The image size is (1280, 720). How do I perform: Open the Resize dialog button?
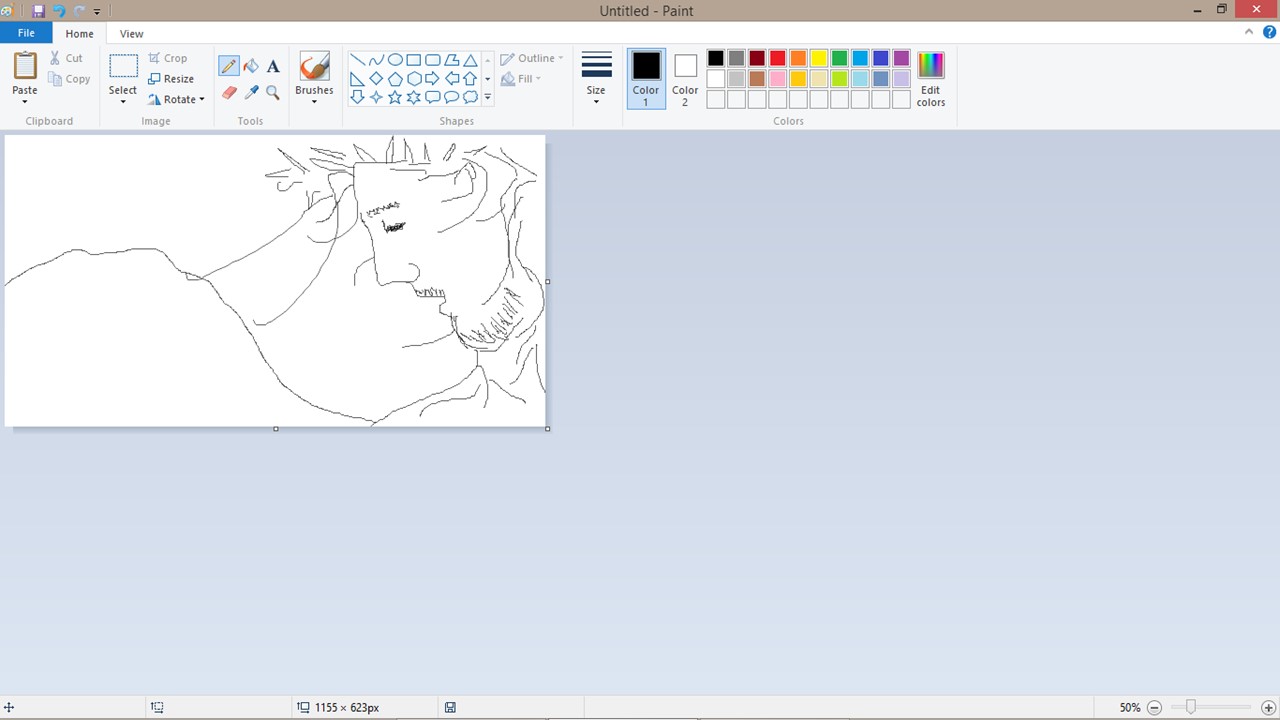click(x=171, y=79)
